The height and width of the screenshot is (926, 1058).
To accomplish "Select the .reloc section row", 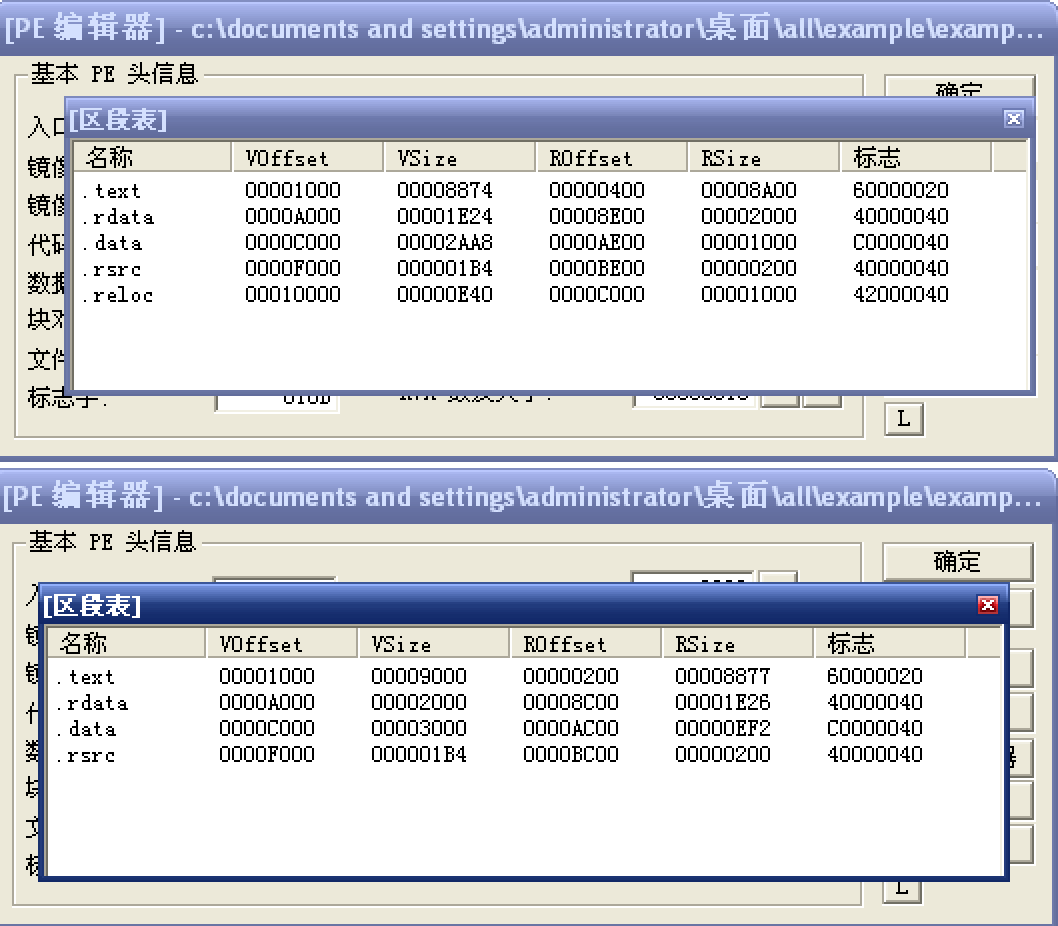I will (x=117, y=295).
